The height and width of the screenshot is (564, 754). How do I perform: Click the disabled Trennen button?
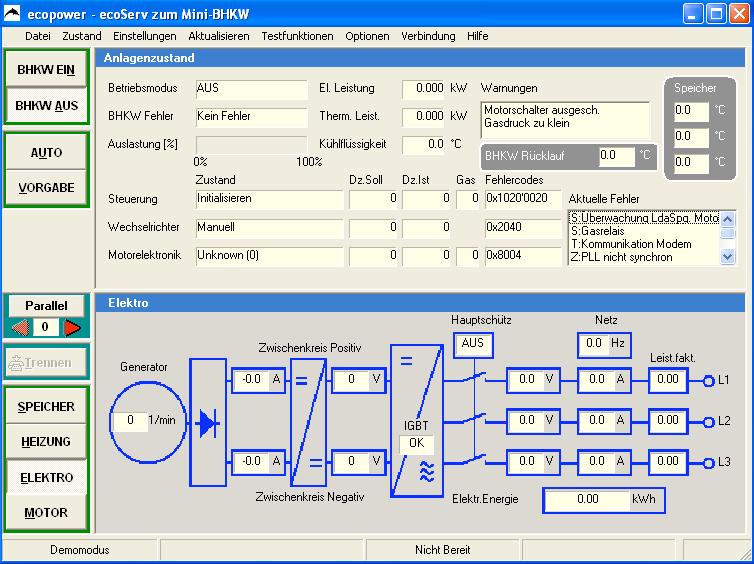coord(46,363)
